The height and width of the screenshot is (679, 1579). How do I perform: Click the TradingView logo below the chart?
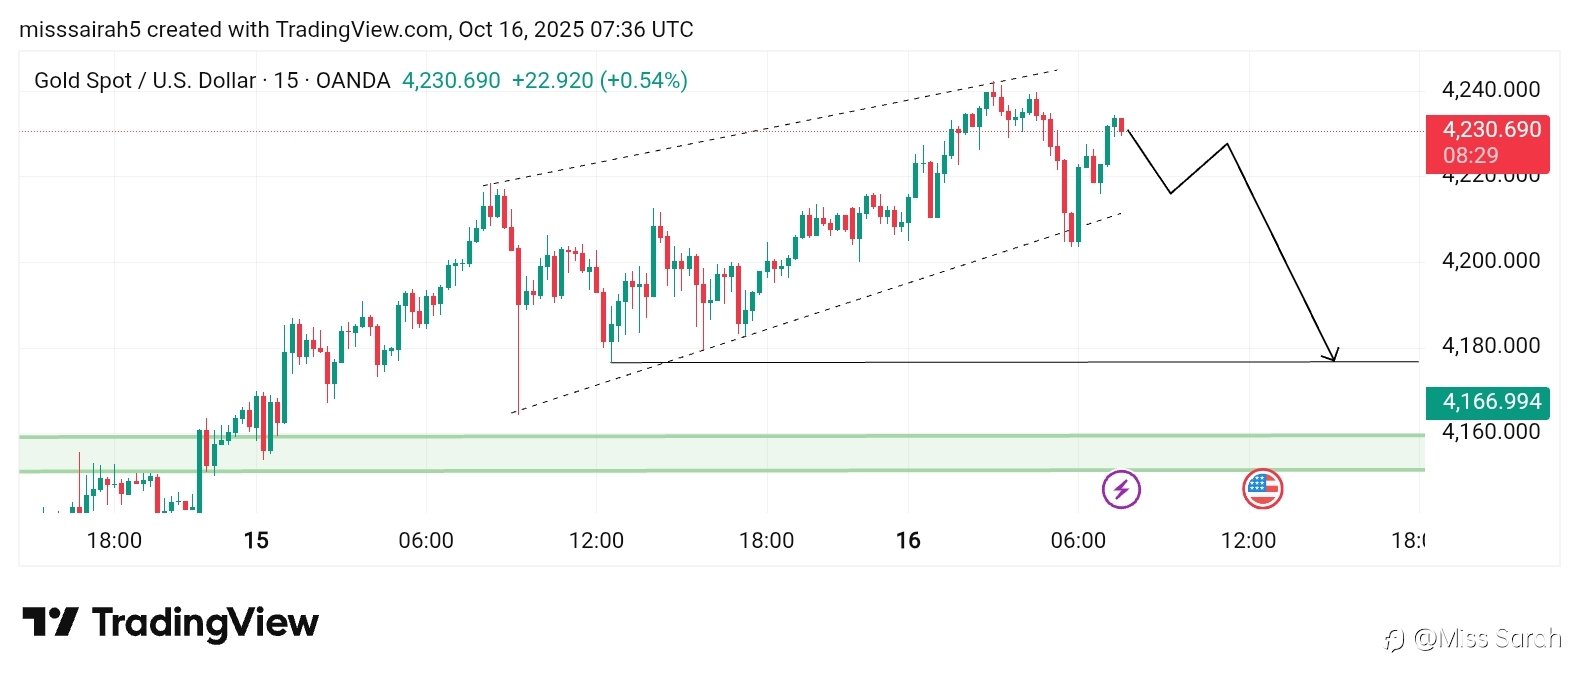170,623
